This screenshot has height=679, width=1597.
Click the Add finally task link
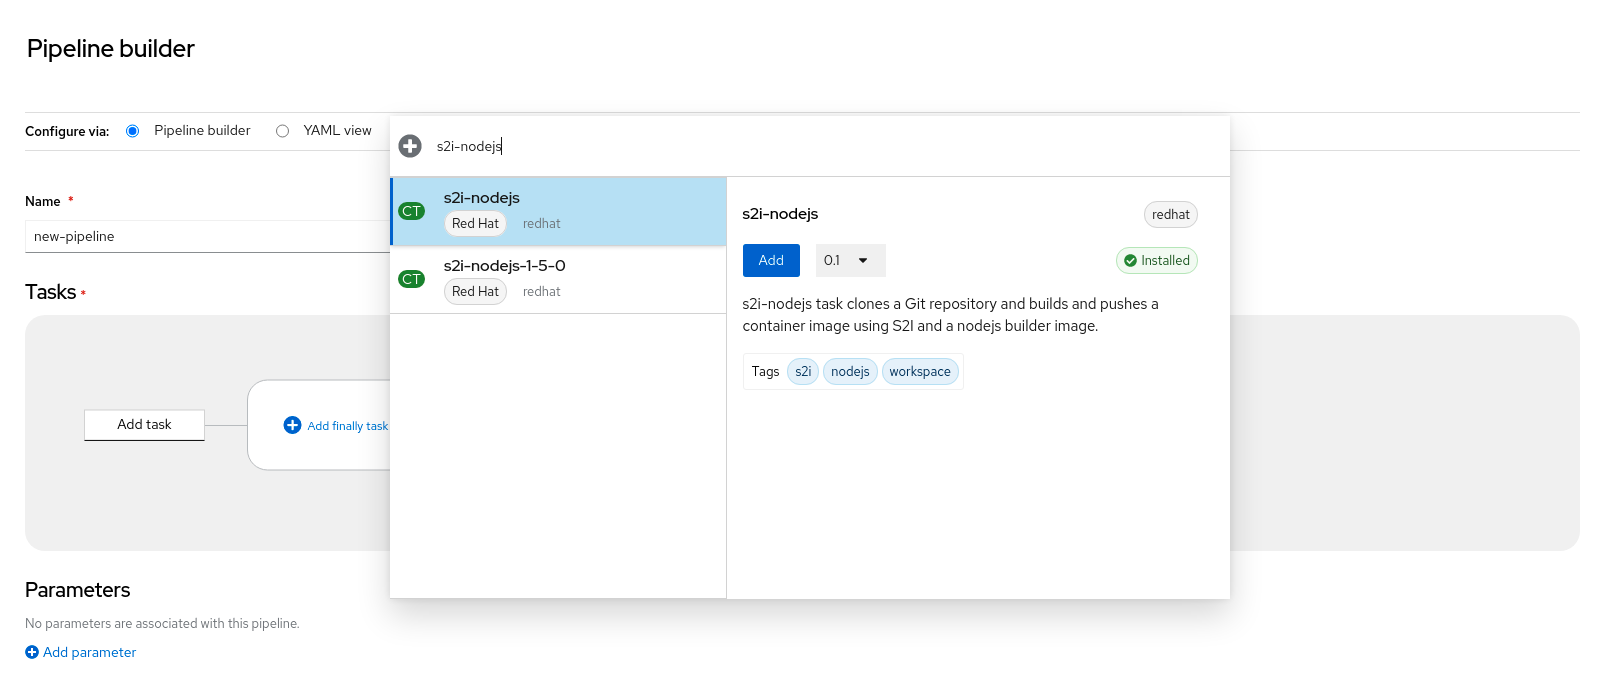click(x=347, y=426)
